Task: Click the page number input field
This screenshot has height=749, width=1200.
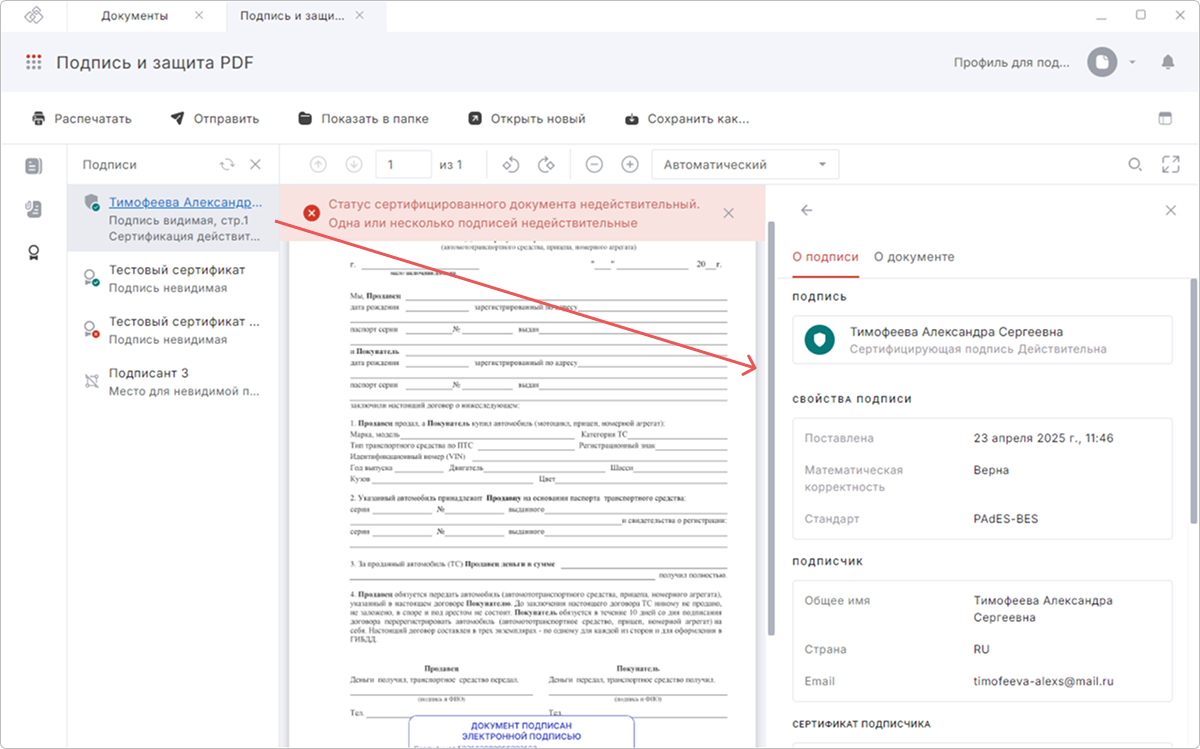Action: [403, 164]
